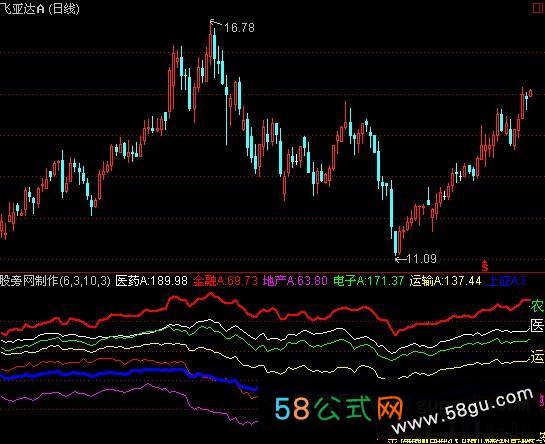The width and height of the screenshot is (545, 444).
Task: Click the red box icon at top right
Action: [x=538, y=8]
